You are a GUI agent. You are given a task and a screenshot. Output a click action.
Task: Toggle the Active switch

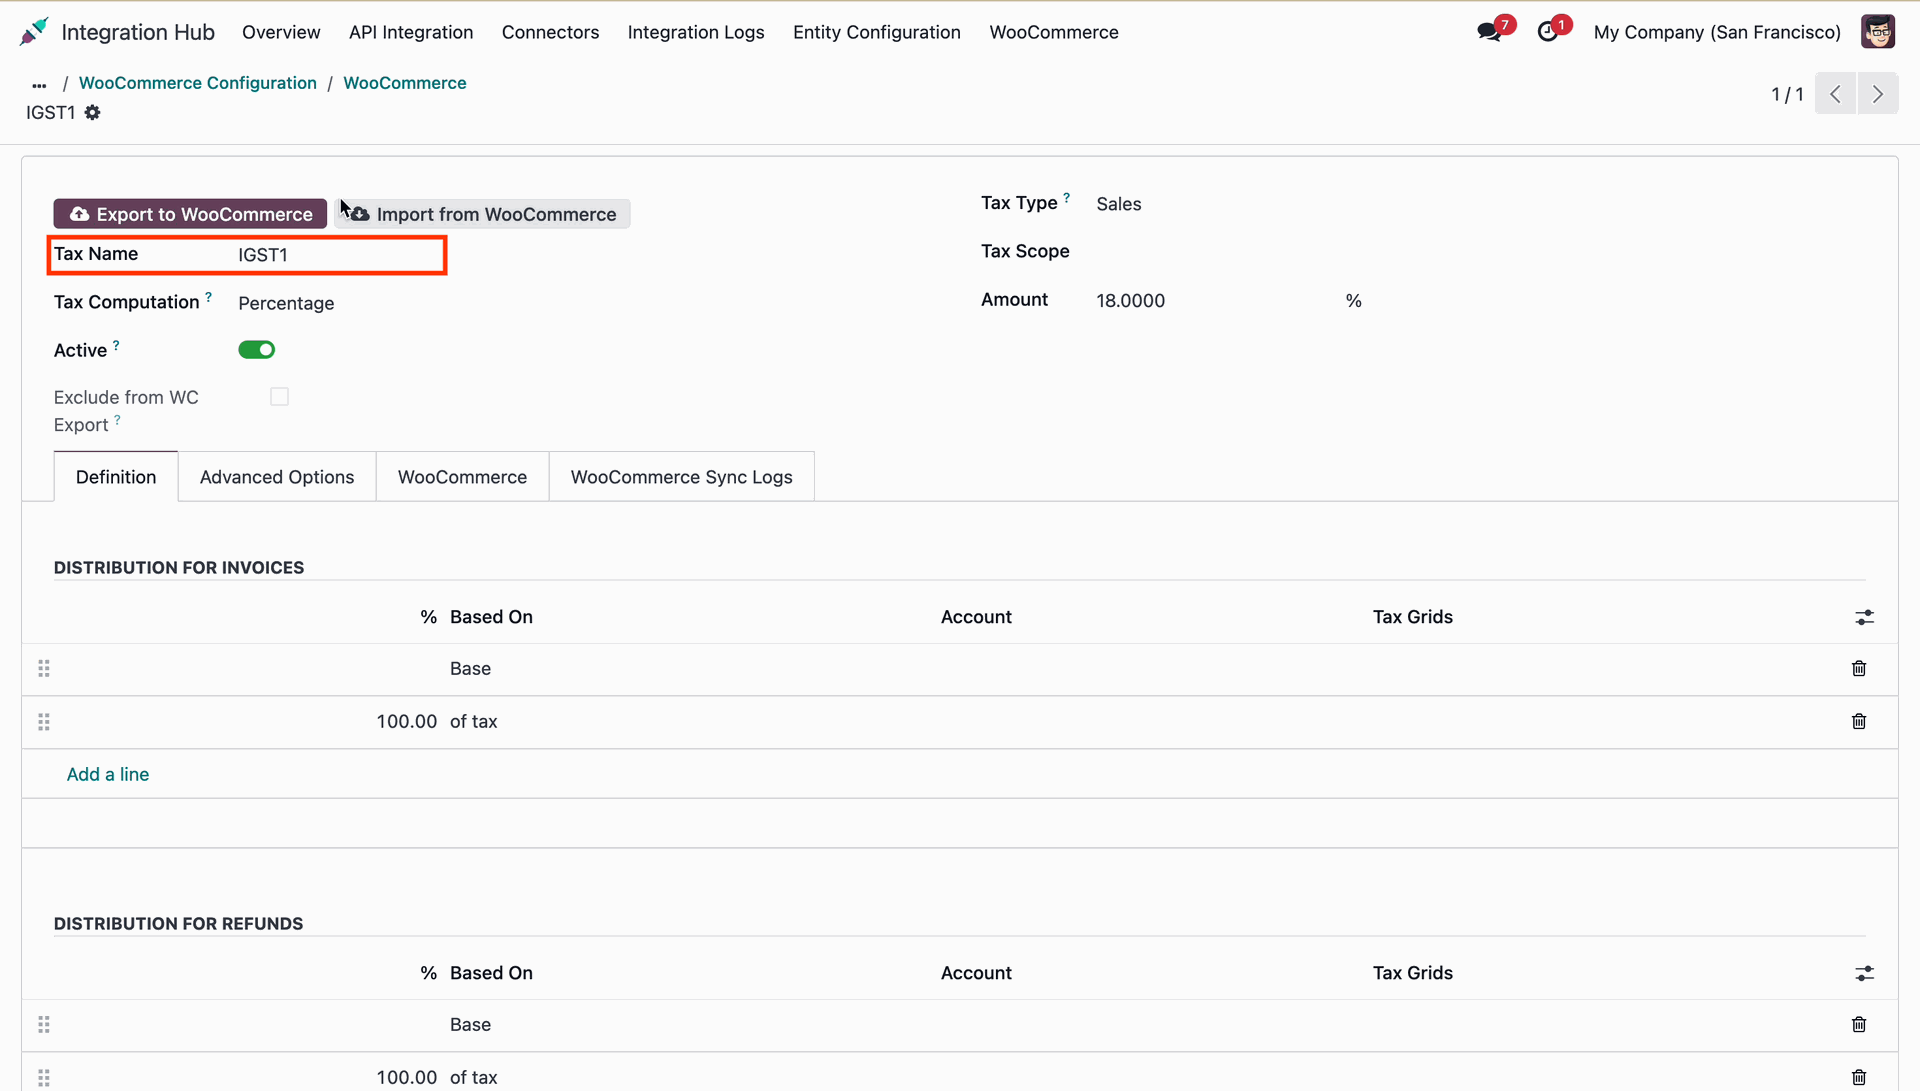point(257,350)
